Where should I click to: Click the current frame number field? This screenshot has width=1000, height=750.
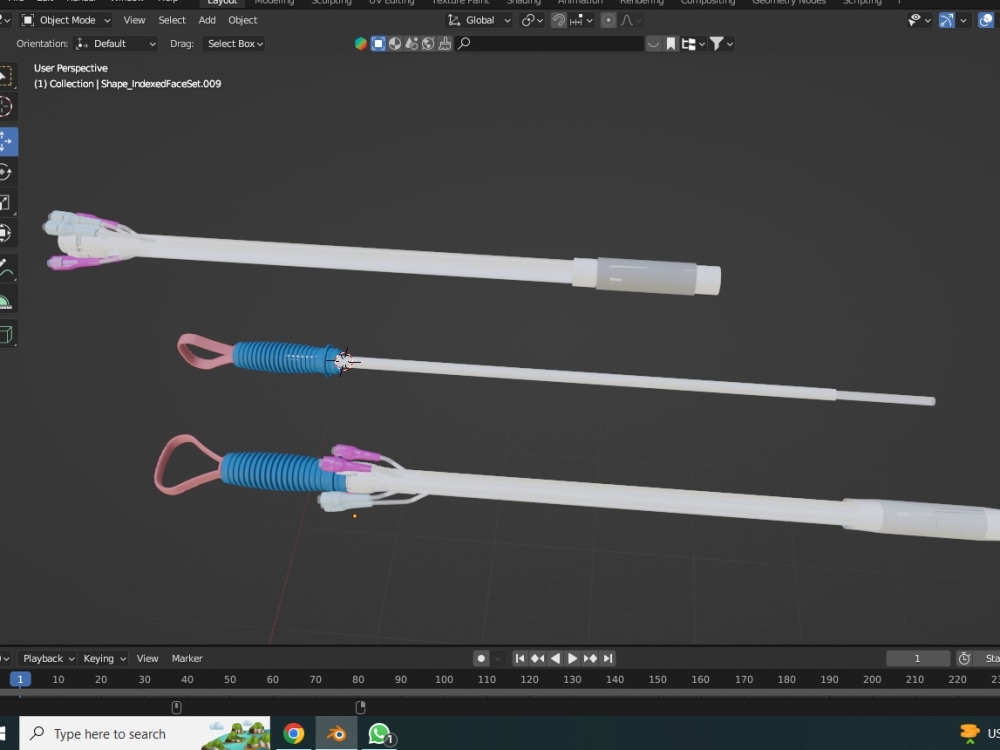918,658
